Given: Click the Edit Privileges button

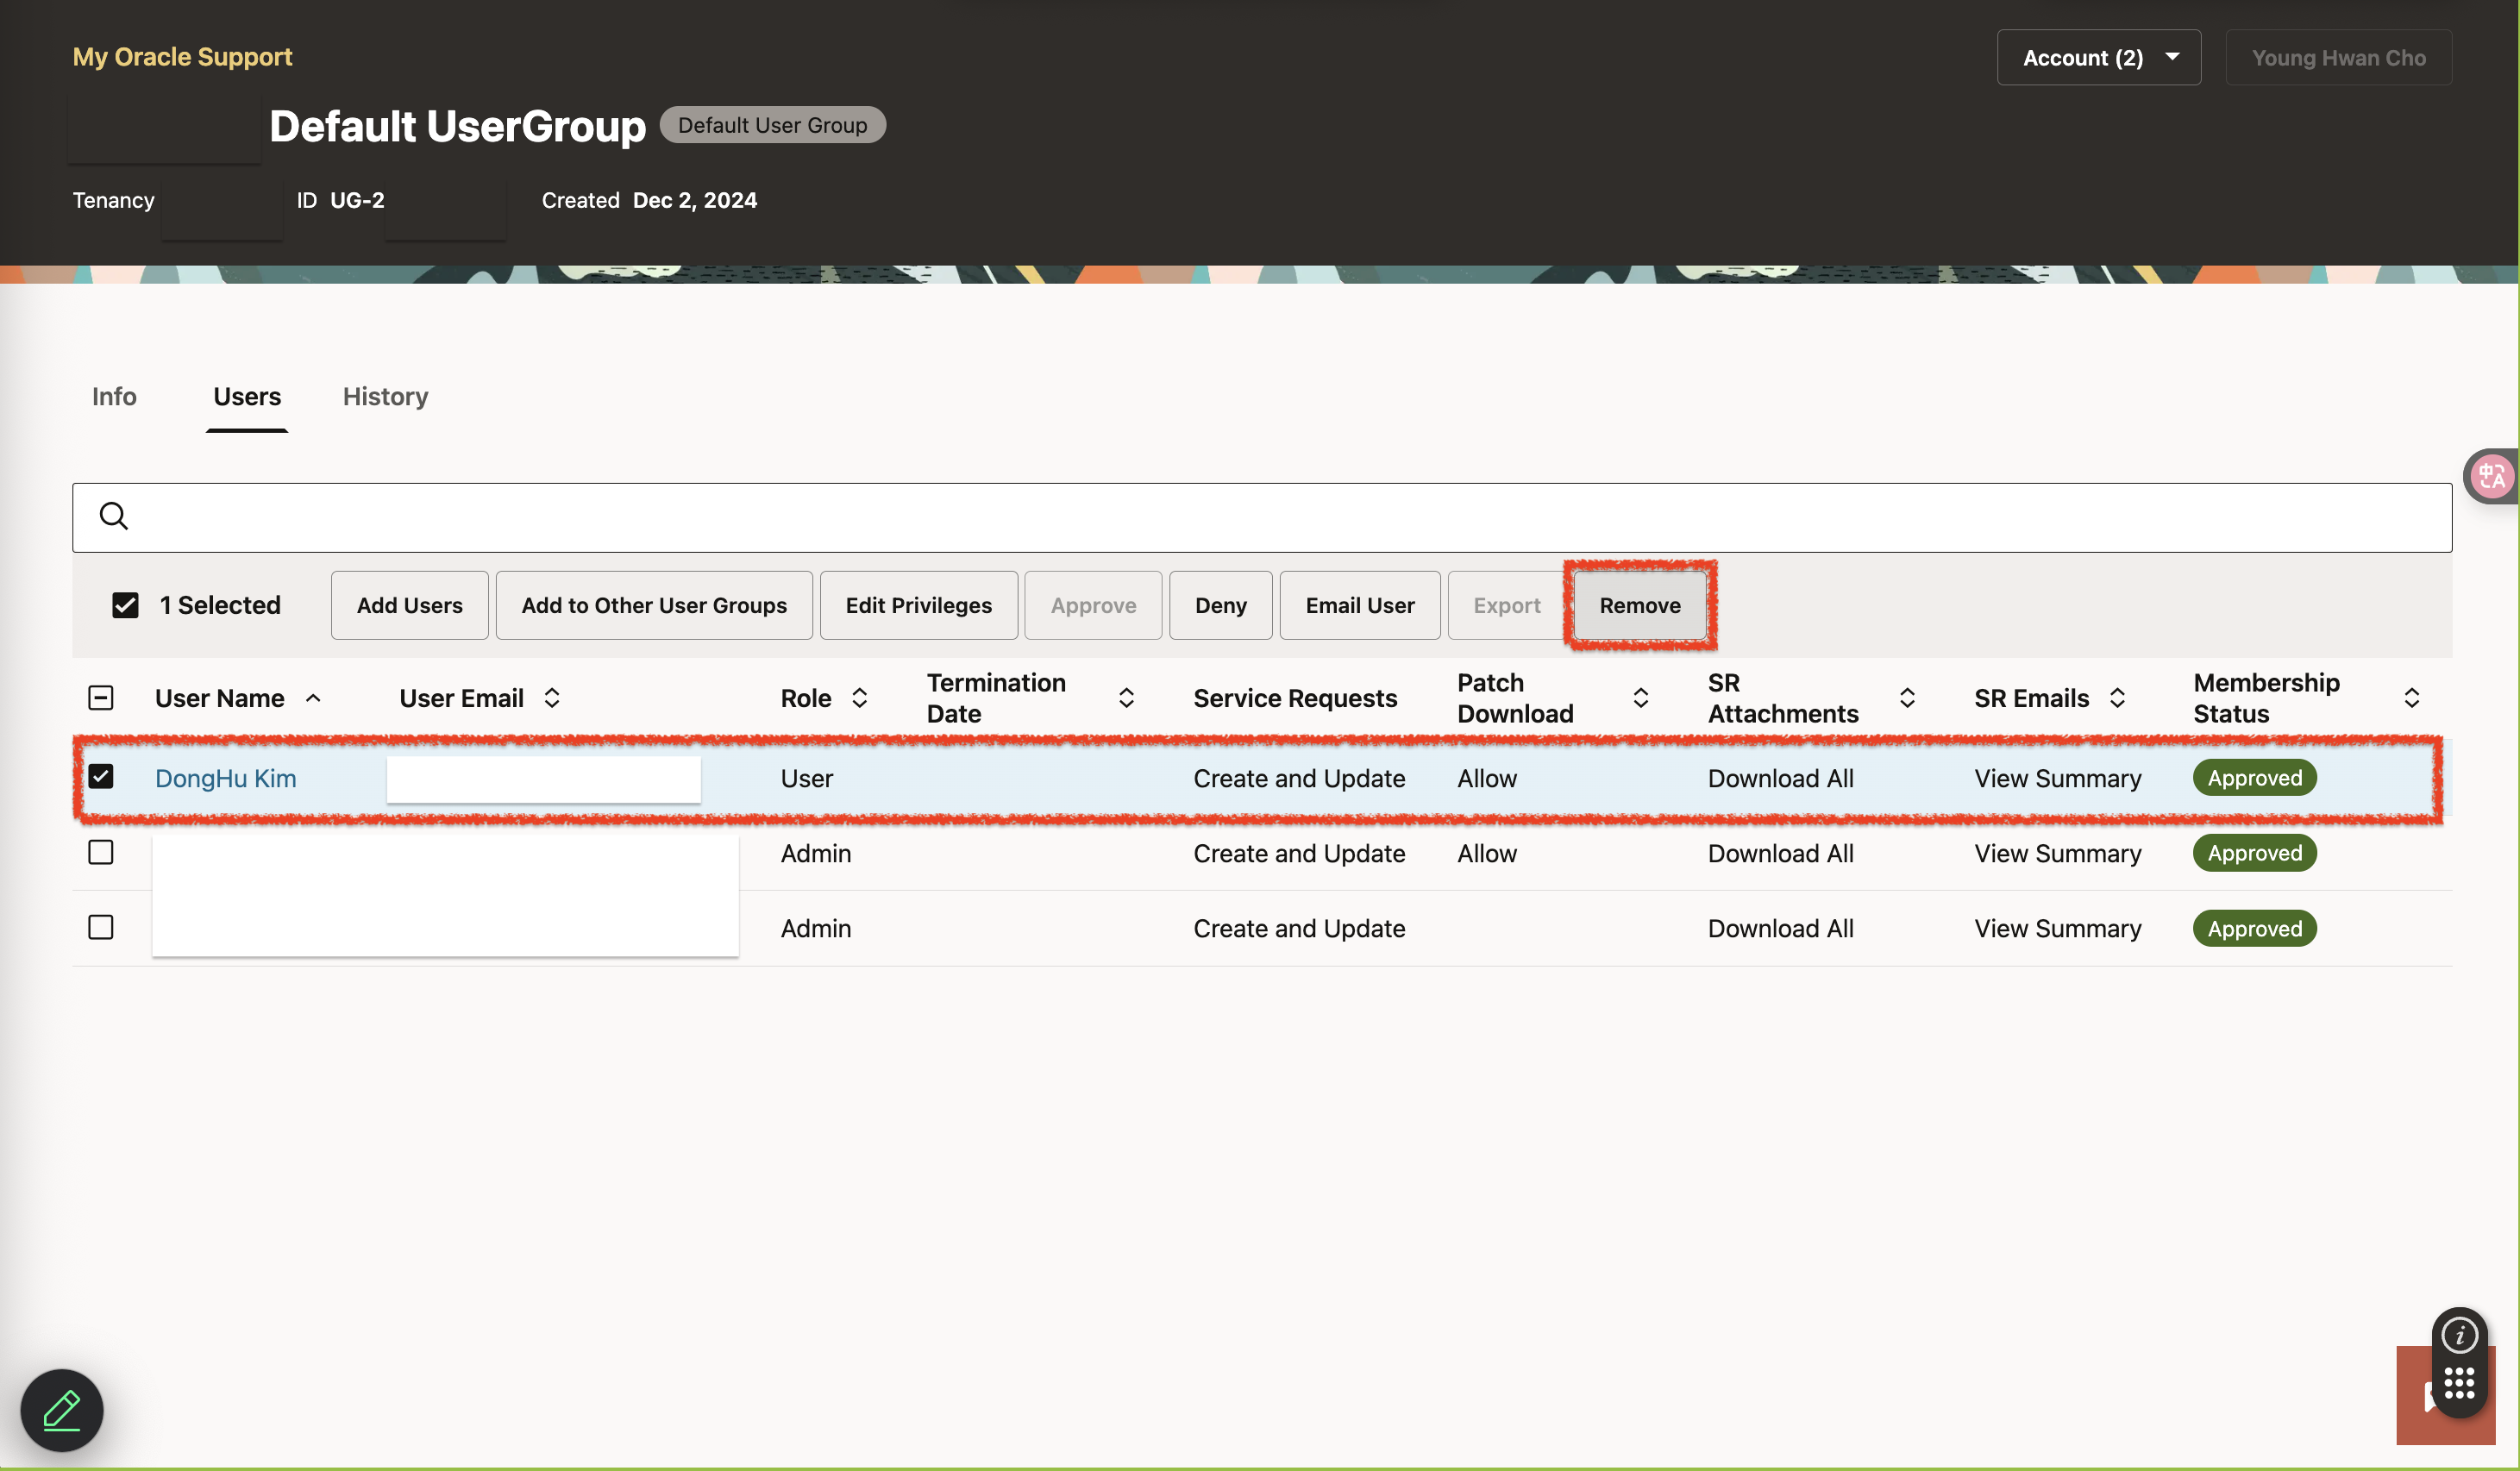Looking at the screenshot, I should click(918, 606).
